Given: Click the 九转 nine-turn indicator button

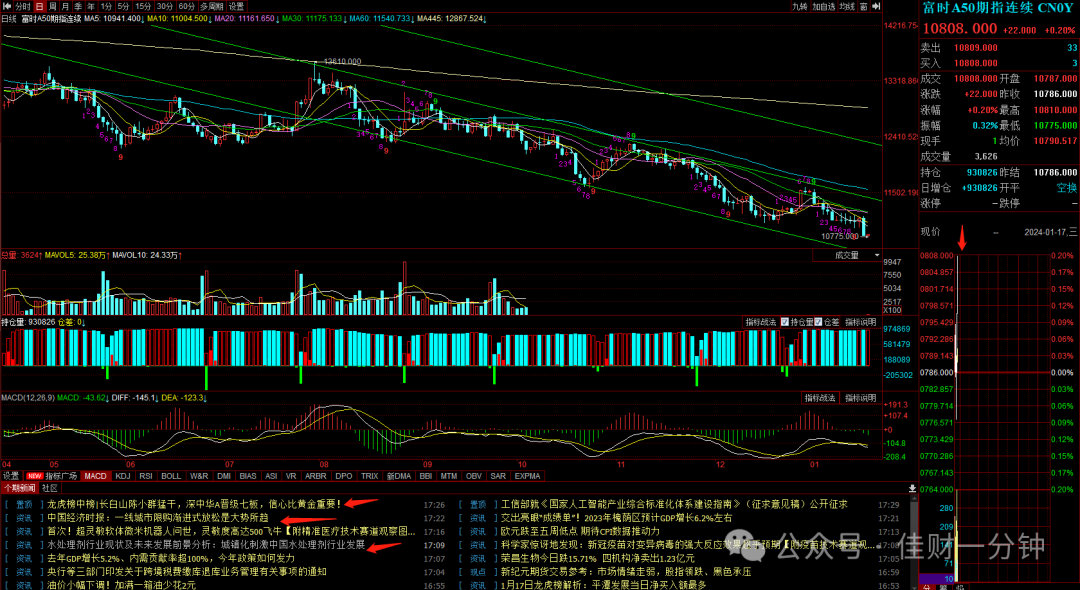Looking at the screenshot, I should pos(799,6).
